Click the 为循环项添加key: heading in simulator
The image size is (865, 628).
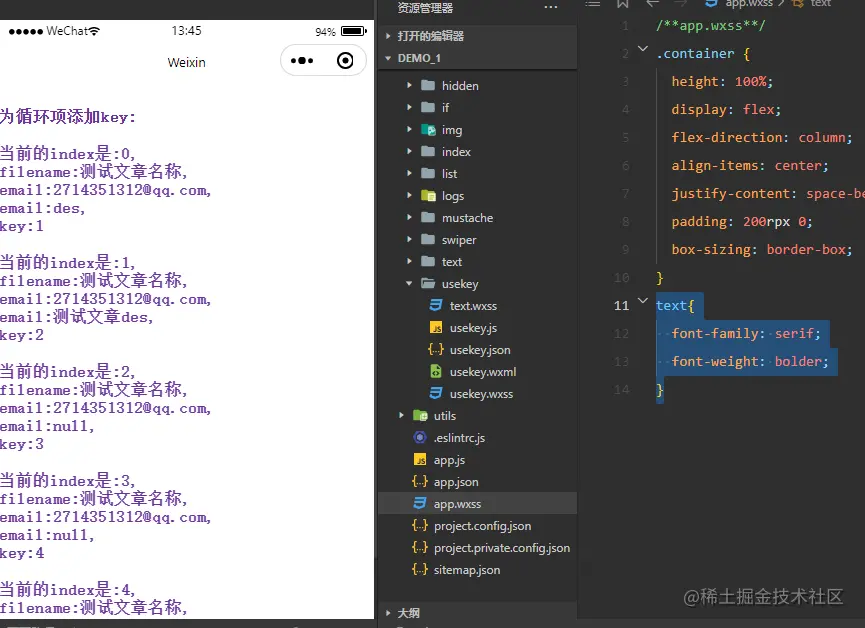coord(67,116)
